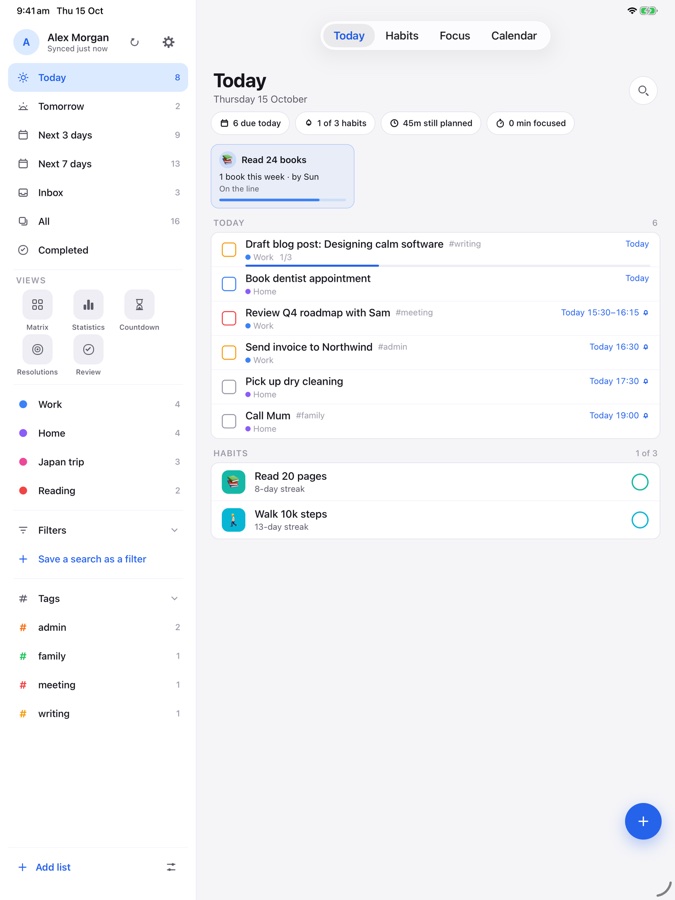Viewport: 675px width, 900px height.
Task: Check off Call Mum task
Action: click(x=229, y=421)
